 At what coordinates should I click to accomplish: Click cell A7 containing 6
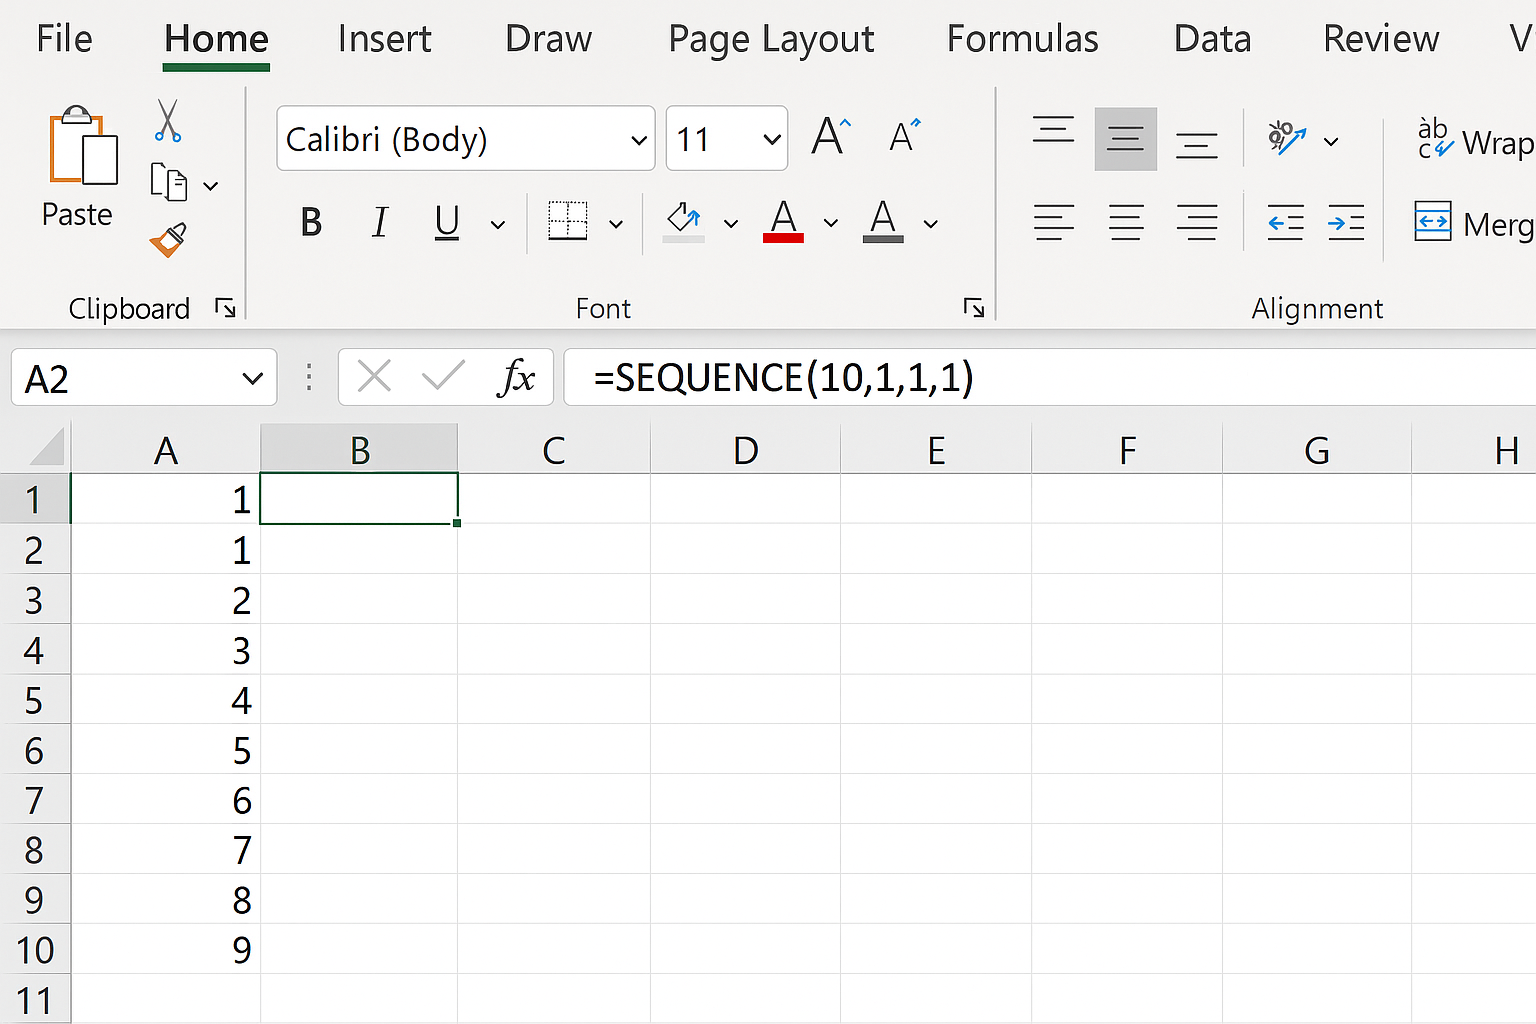pos(166,799)
